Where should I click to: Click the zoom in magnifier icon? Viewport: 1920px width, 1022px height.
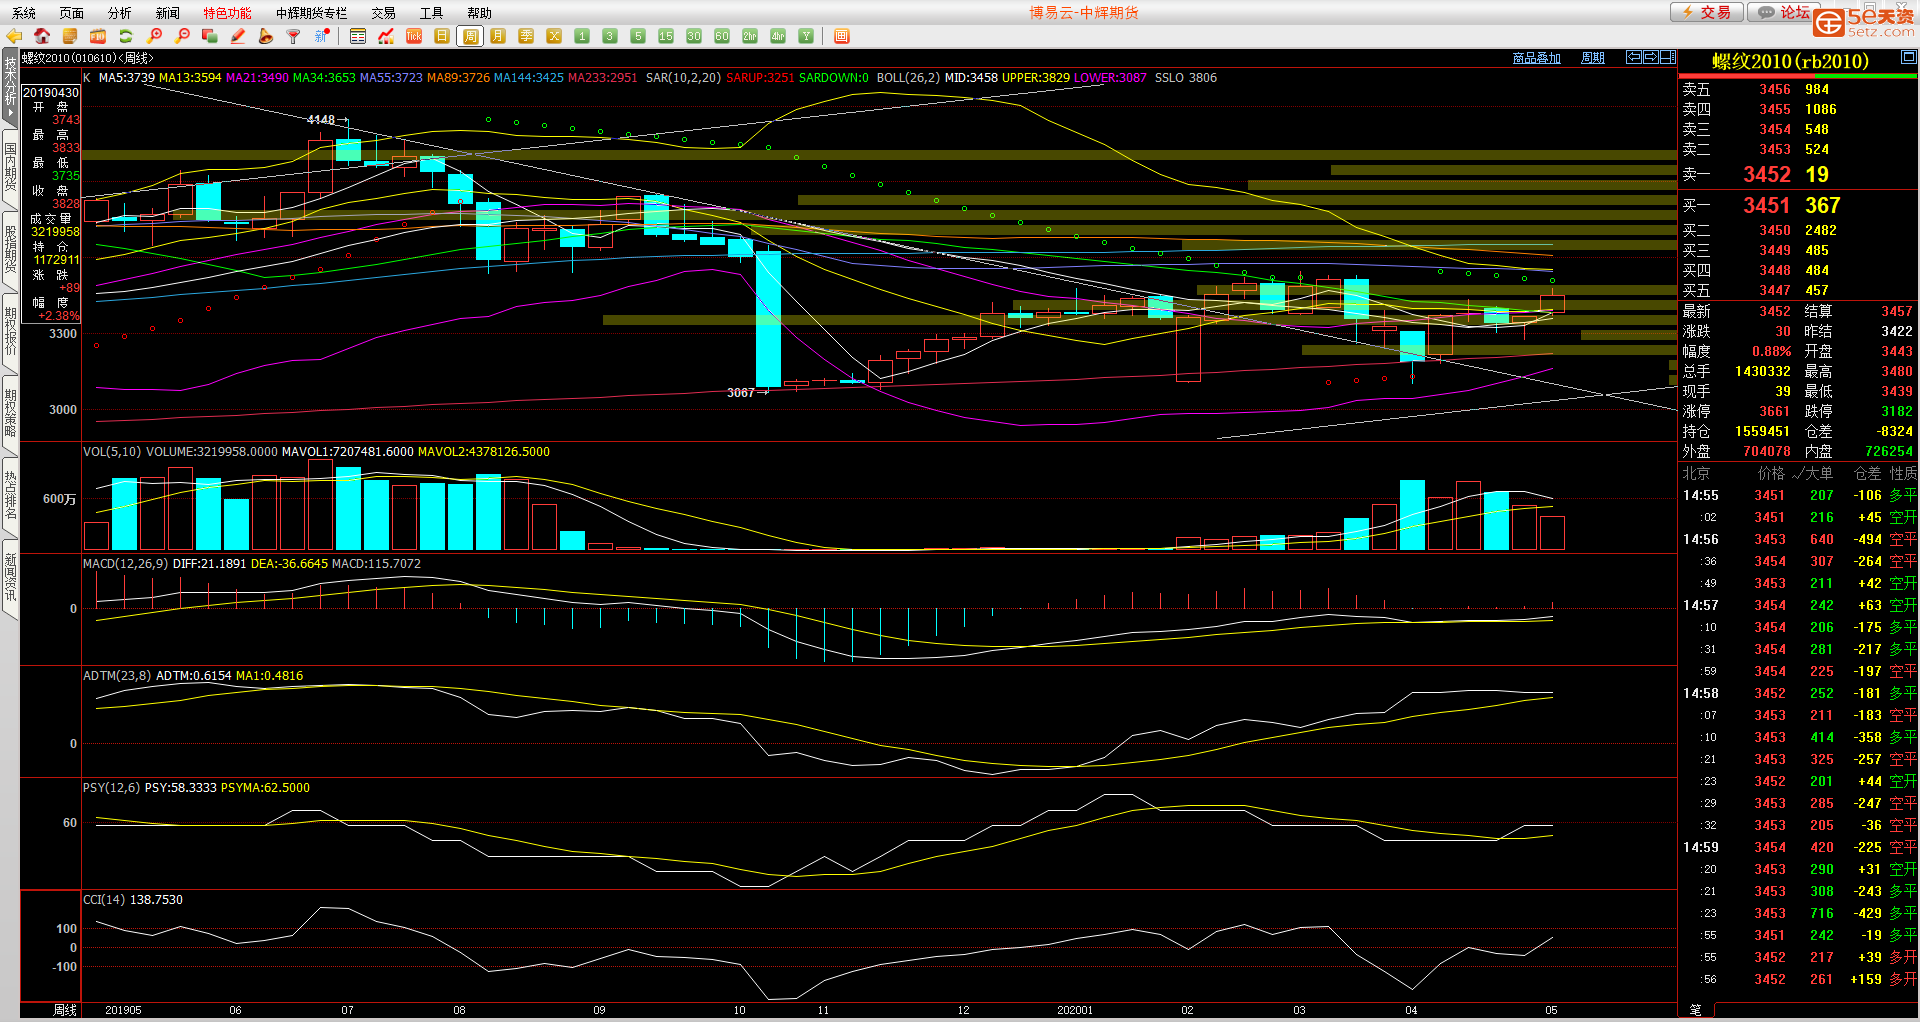(154, 36)
